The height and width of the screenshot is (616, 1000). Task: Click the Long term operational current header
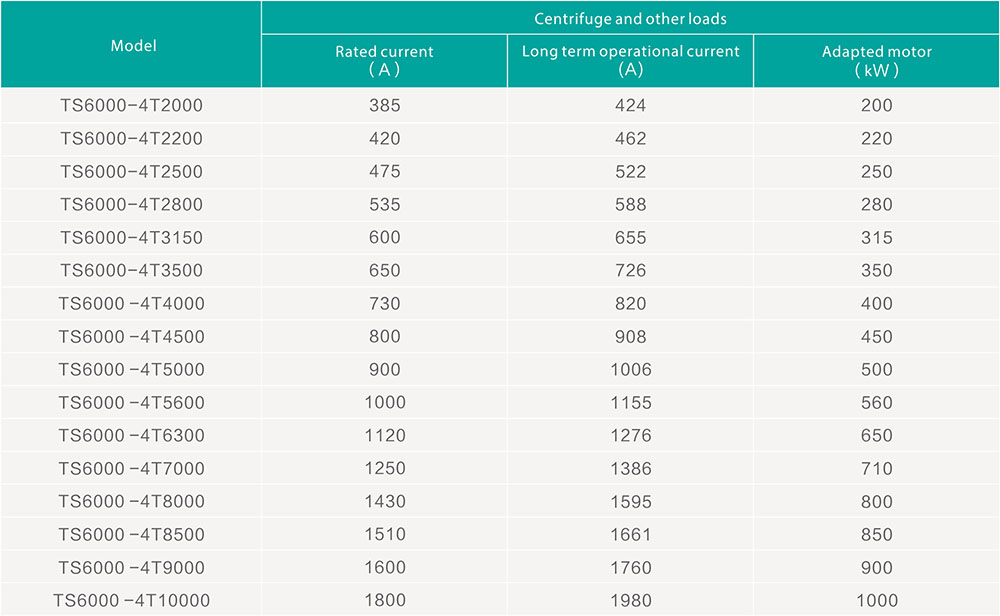point(630,60)
